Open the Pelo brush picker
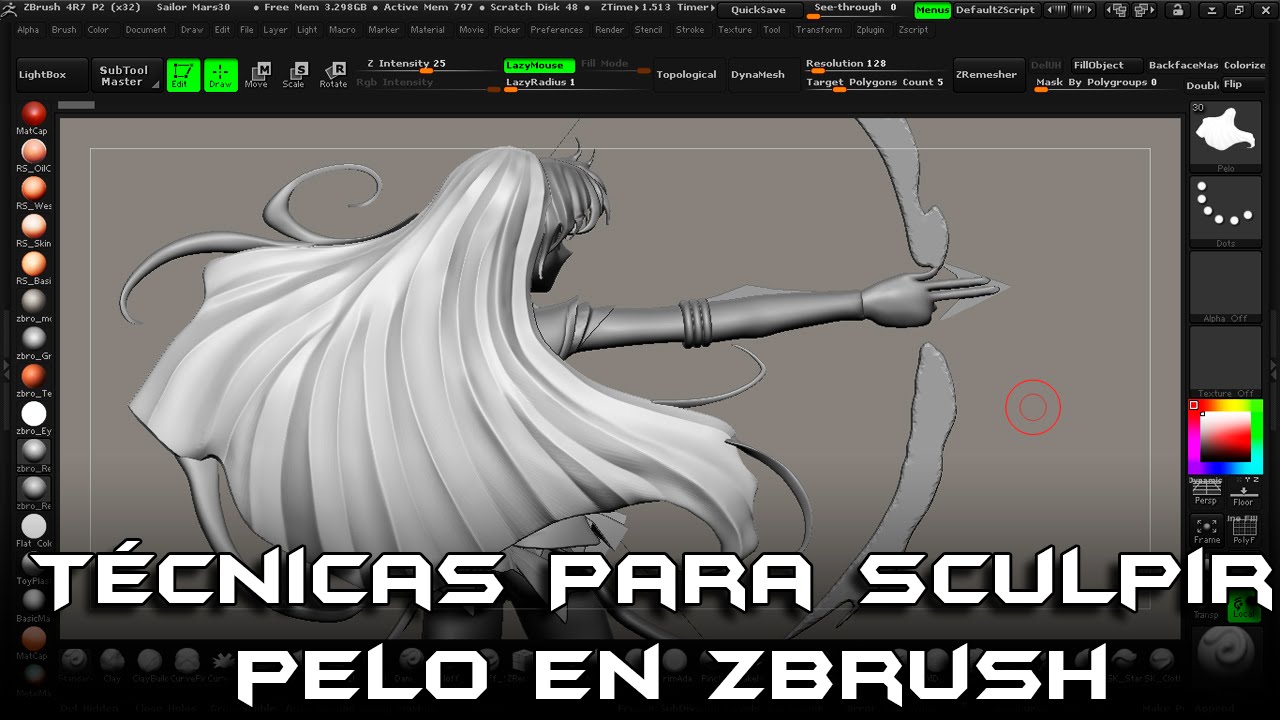Screen dimensions: 1280x720 [1225, 137]
